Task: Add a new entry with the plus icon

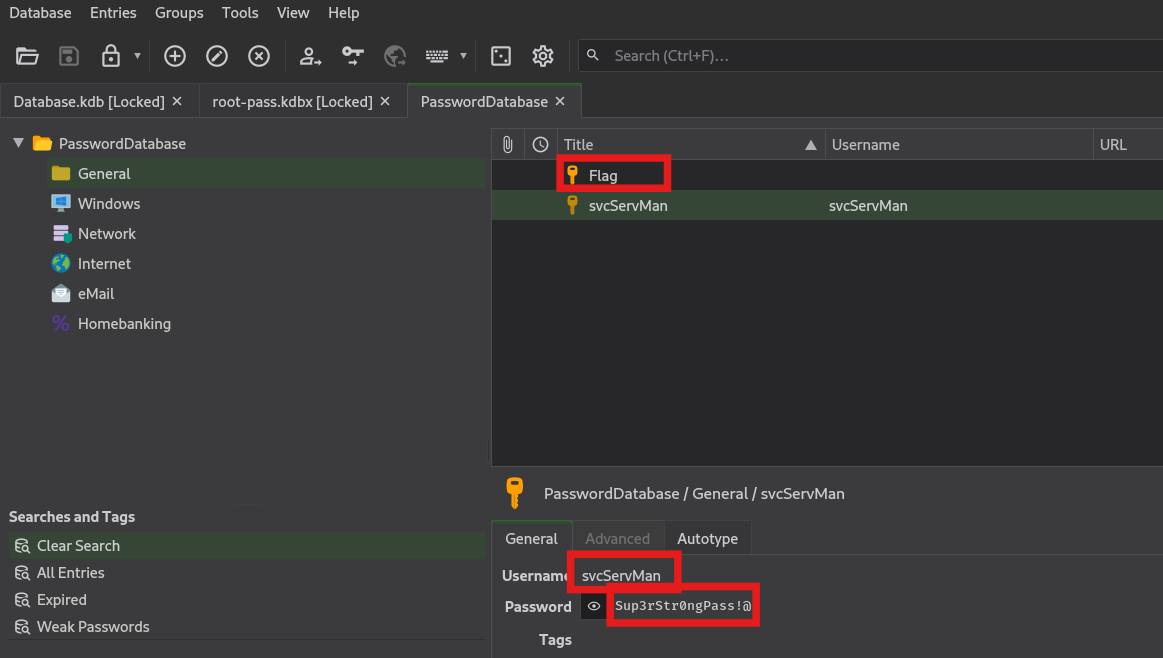Action: [175, 56]
